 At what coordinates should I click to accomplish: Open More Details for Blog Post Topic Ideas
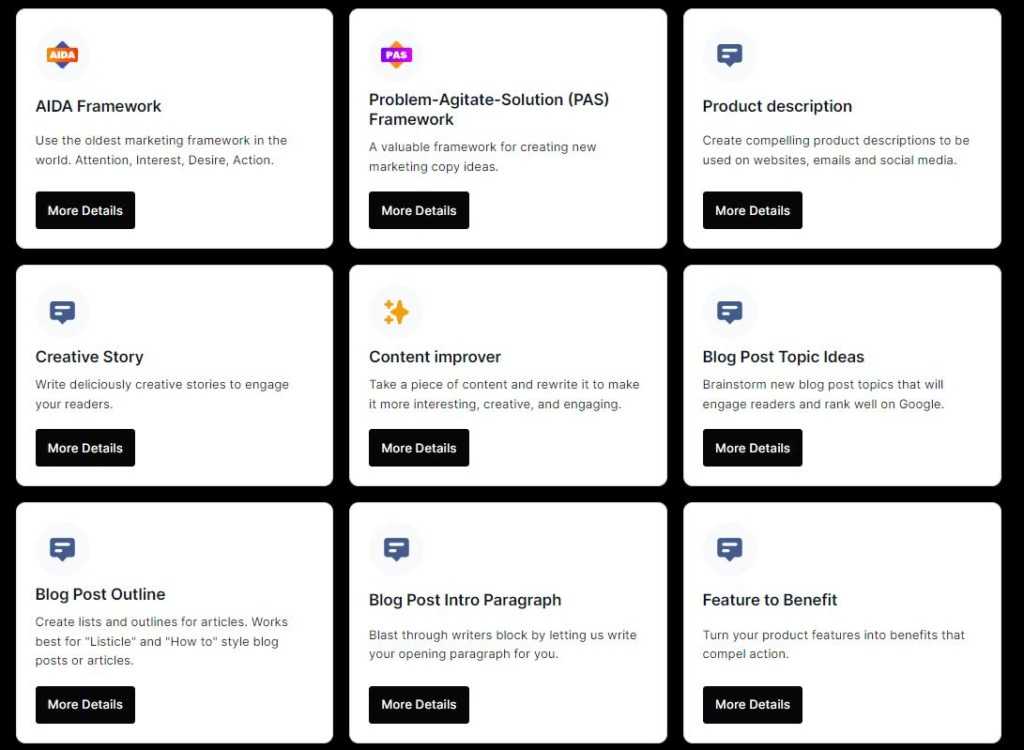coord(752,448)
